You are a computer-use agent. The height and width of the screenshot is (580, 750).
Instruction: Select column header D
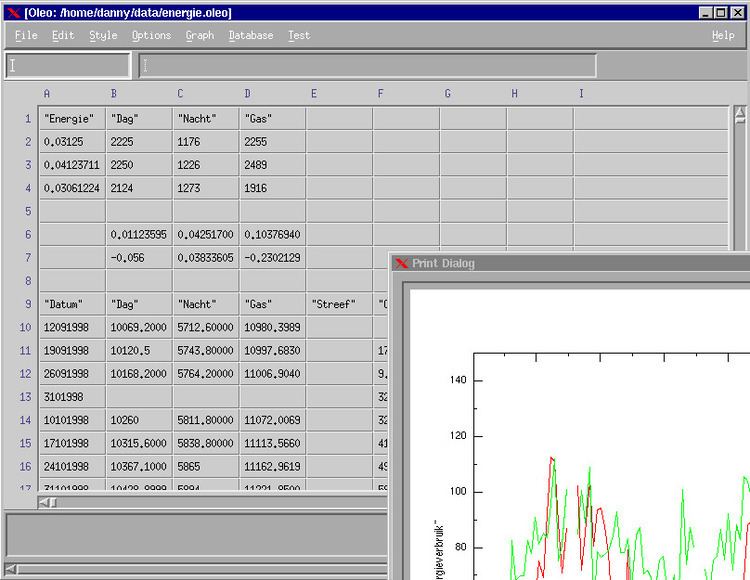point(247,94)
